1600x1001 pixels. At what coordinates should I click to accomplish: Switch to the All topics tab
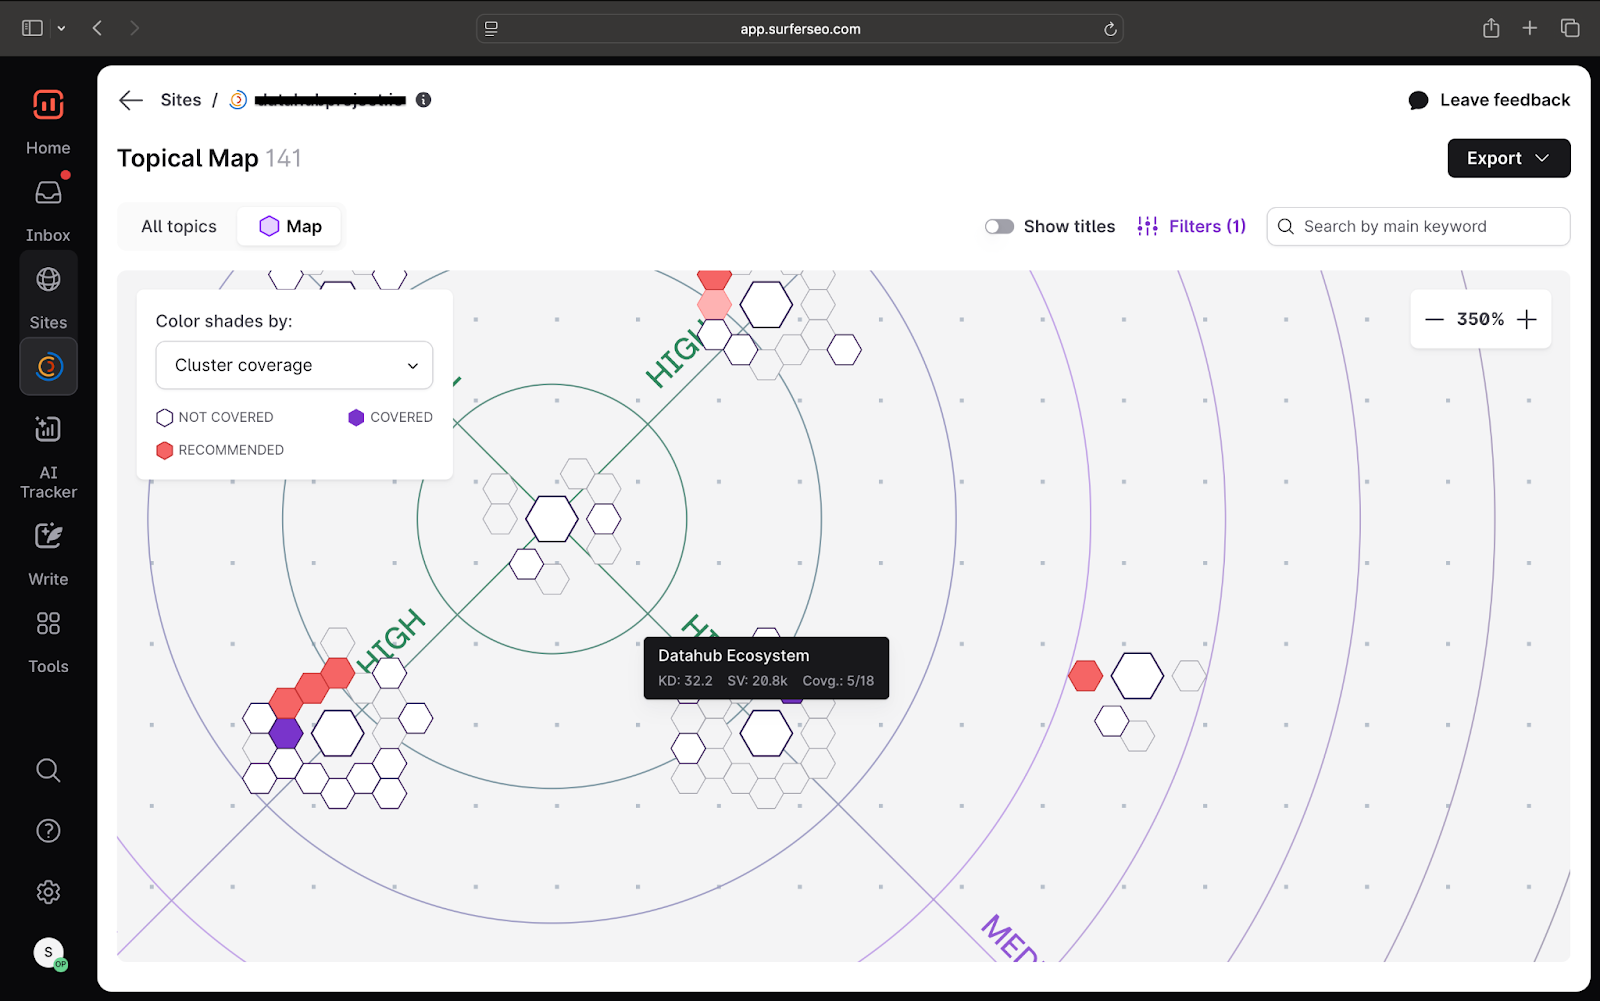coord(179,227)
